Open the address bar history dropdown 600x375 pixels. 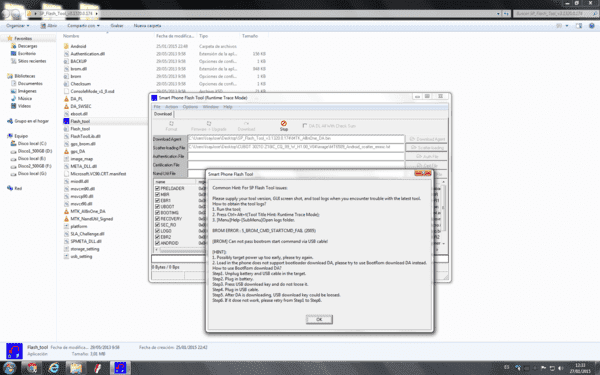click(498, 13)
